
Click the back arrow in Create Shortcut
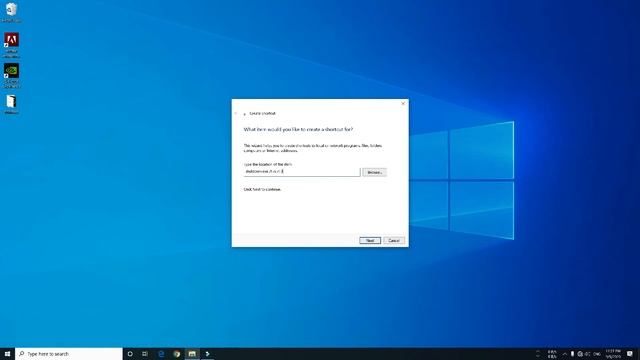pyautogui.click(x=236, y=113)
